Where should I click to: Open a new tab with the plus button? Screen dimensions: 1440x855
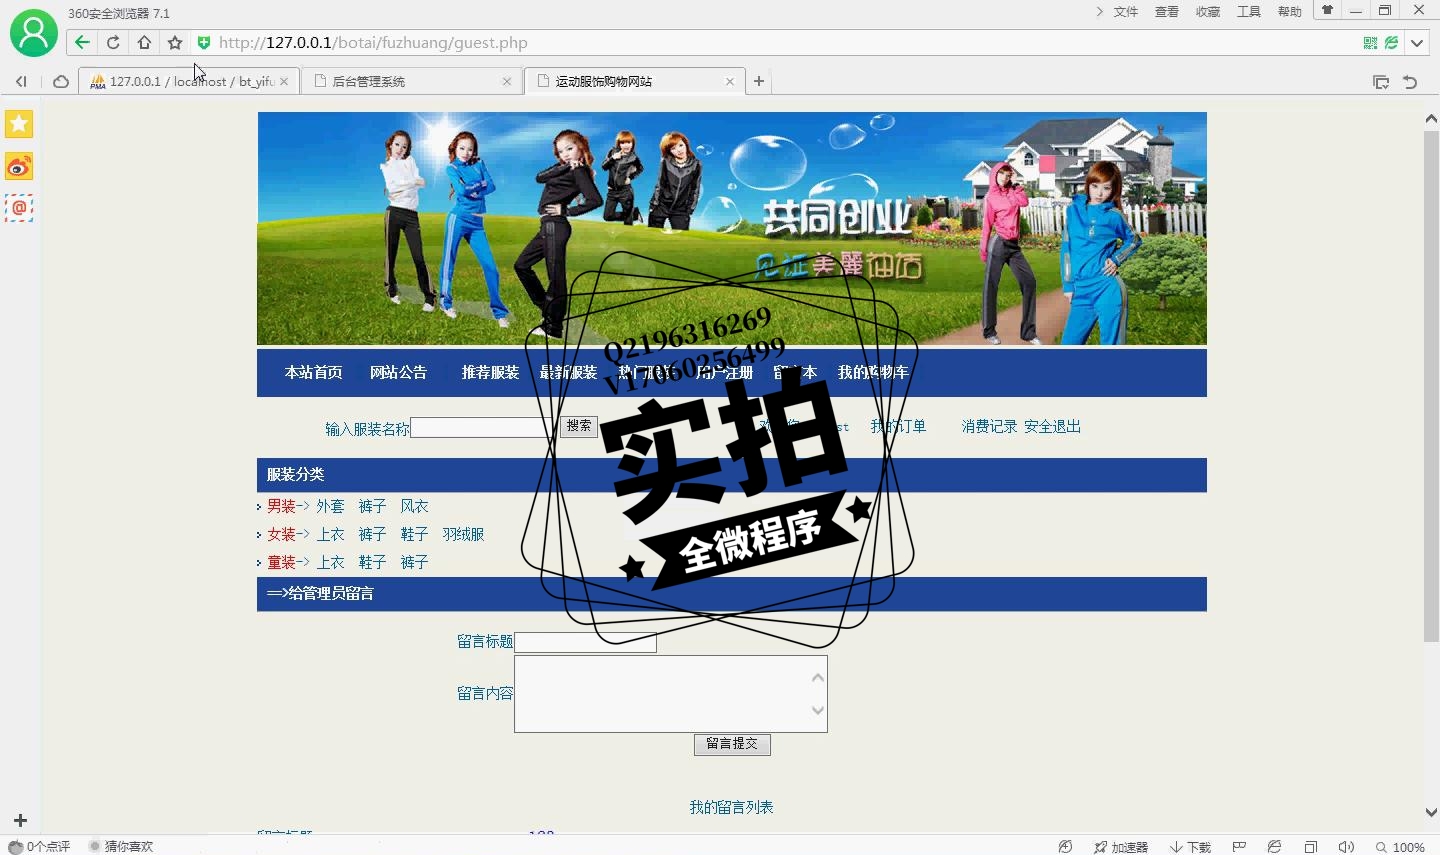[x=759, y=81]
